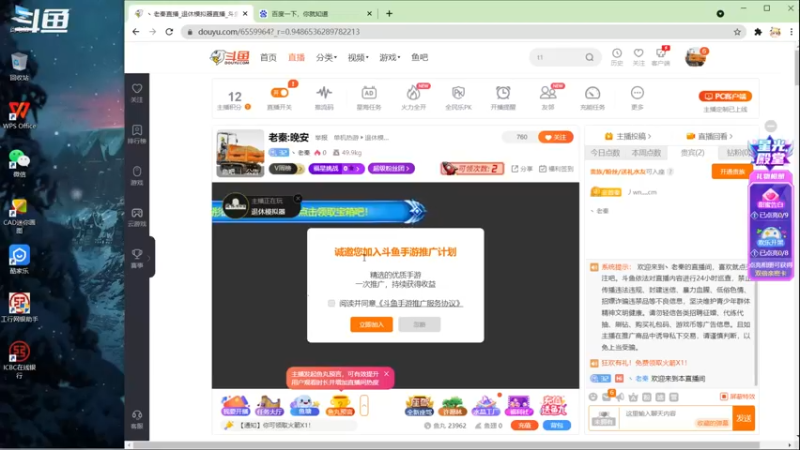Click the 福利签到 check-in icon
800x450 pixels.
pyautogui.click(x=556, y=169)
